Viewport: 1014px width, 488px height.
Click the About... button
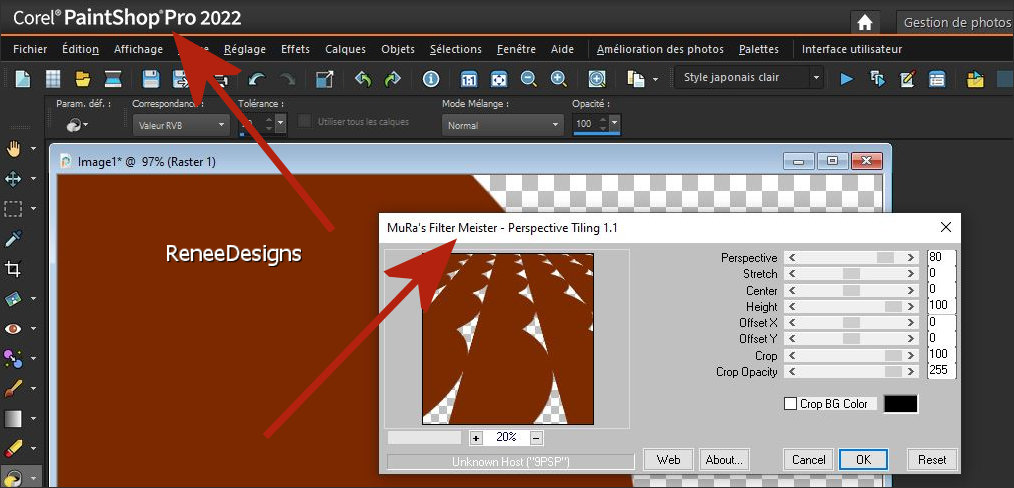click(x=724, y=460)
